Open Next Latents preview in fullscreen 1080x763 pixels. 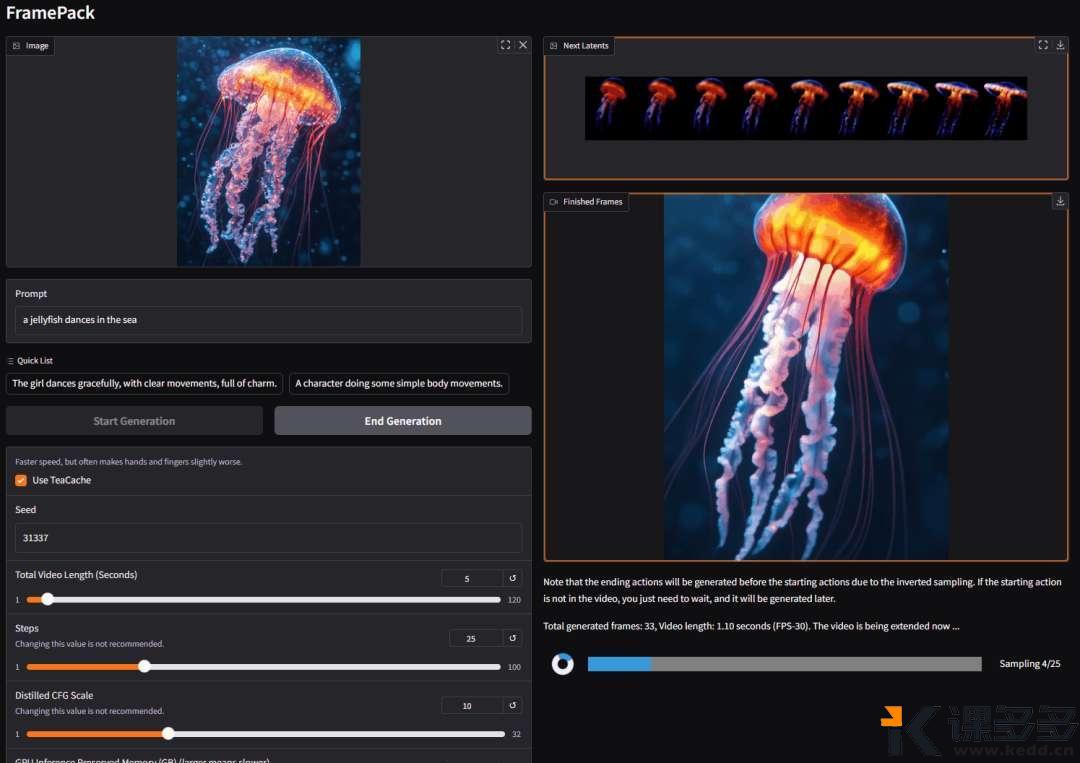click(x=1043, y=45)
